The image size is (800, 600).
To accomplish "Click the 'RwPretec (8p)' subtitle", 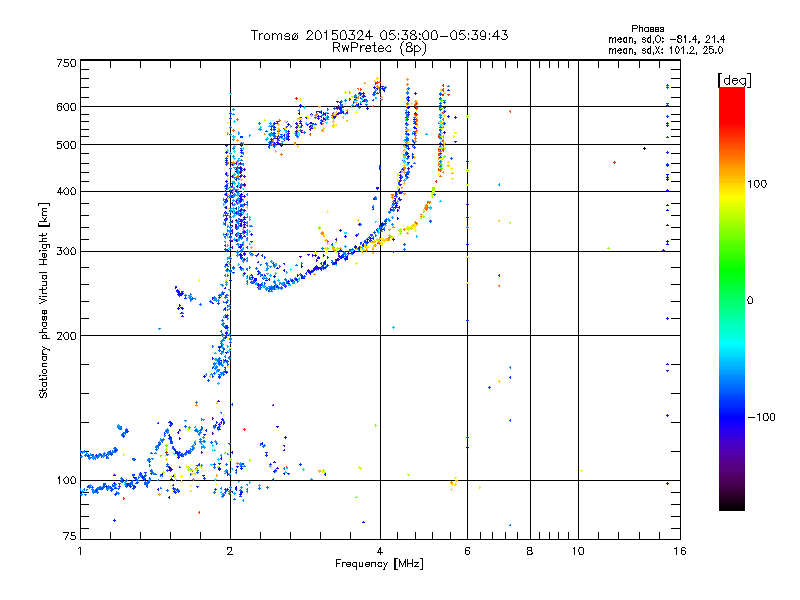I will (x=379, y=48).
